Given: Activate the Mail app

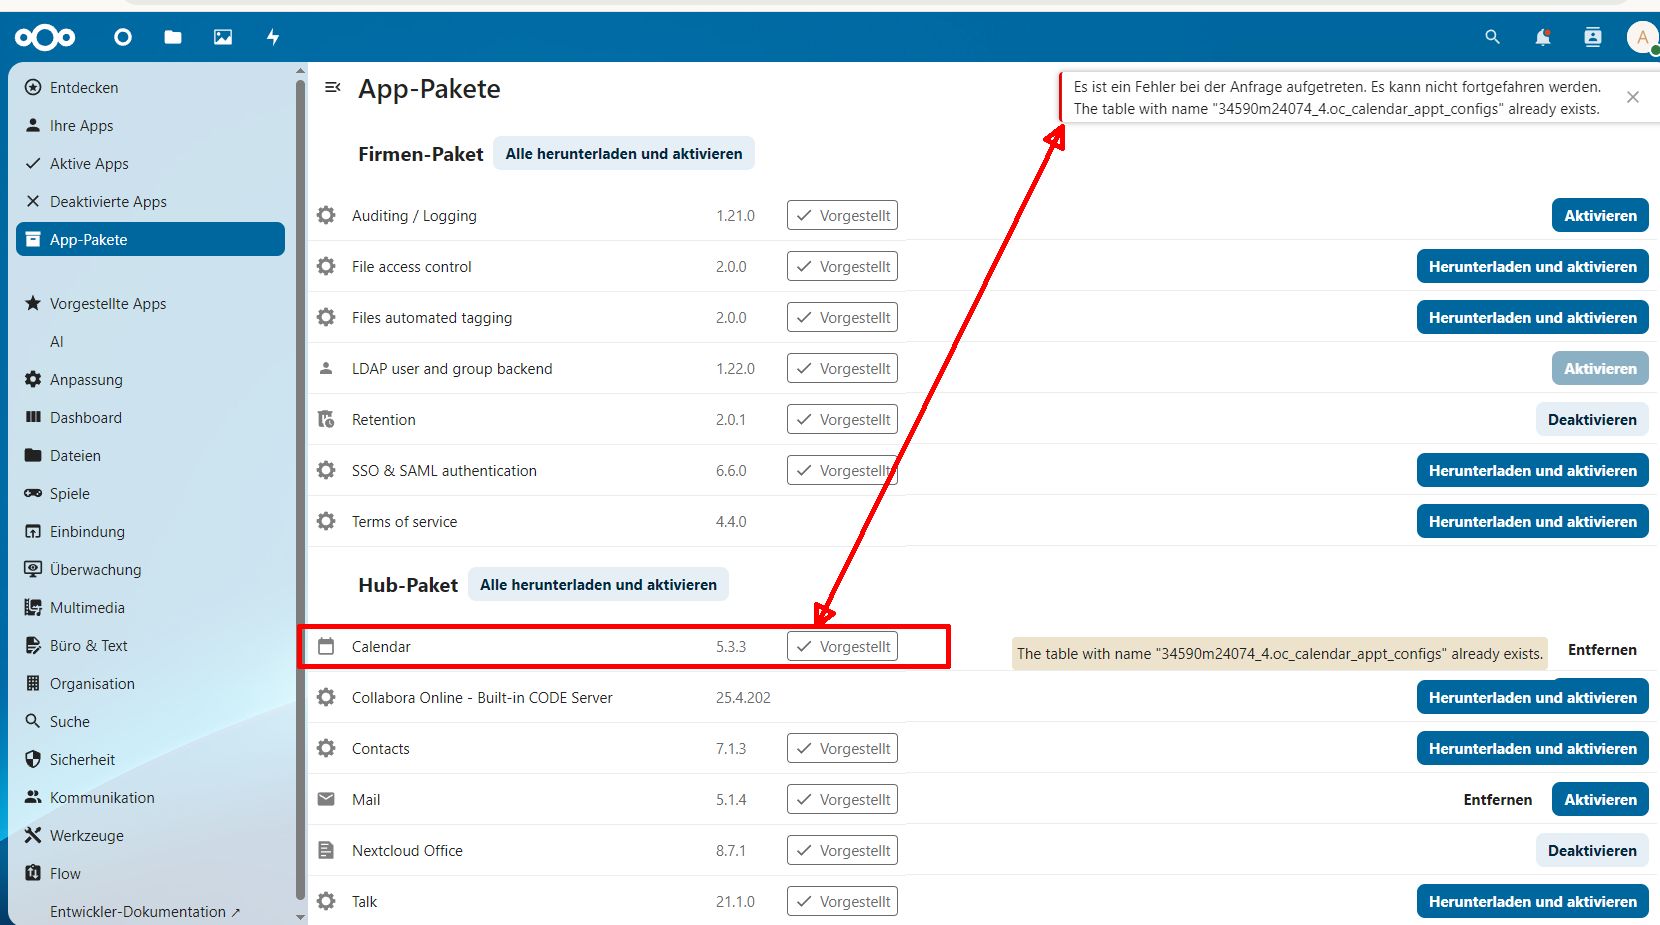Looking at the screenshot, I should tap(1600, 799).
